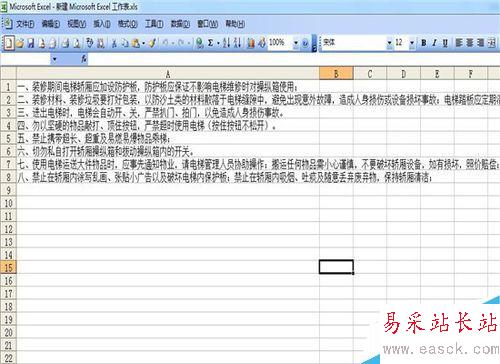Open the 格式(O) menu
The height and width of the screenshot is (364, 500).
tap(128, 24)
